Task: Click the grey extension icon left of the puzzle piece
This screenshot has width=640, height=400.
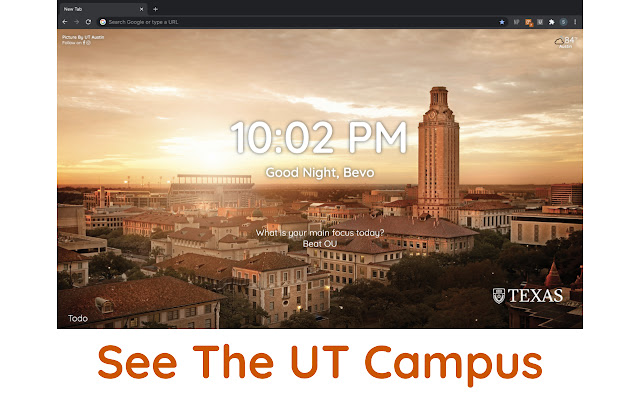Action: [540, 22]
